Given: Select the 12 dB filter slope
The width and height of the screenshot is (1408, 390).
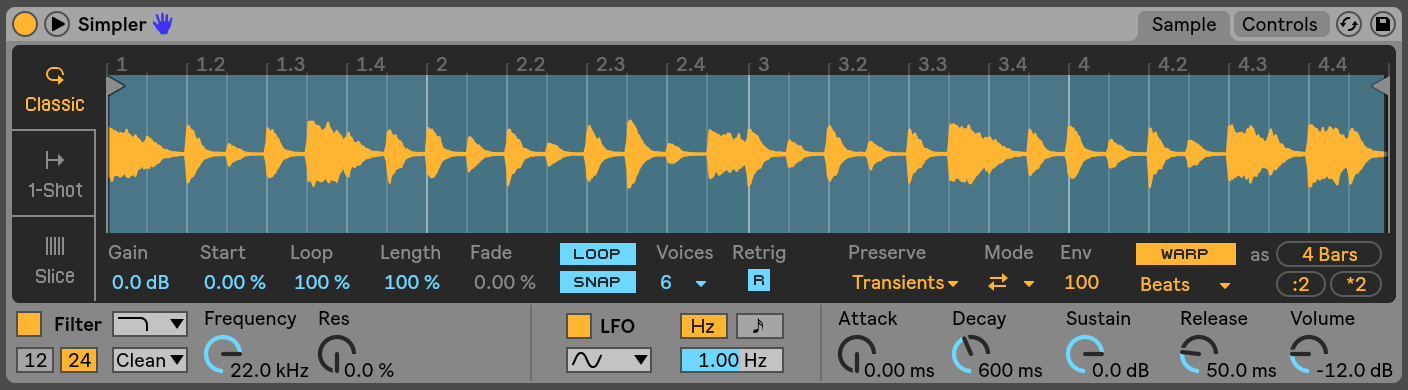Looking at the screenshot, I should click(x=36, y=360).
